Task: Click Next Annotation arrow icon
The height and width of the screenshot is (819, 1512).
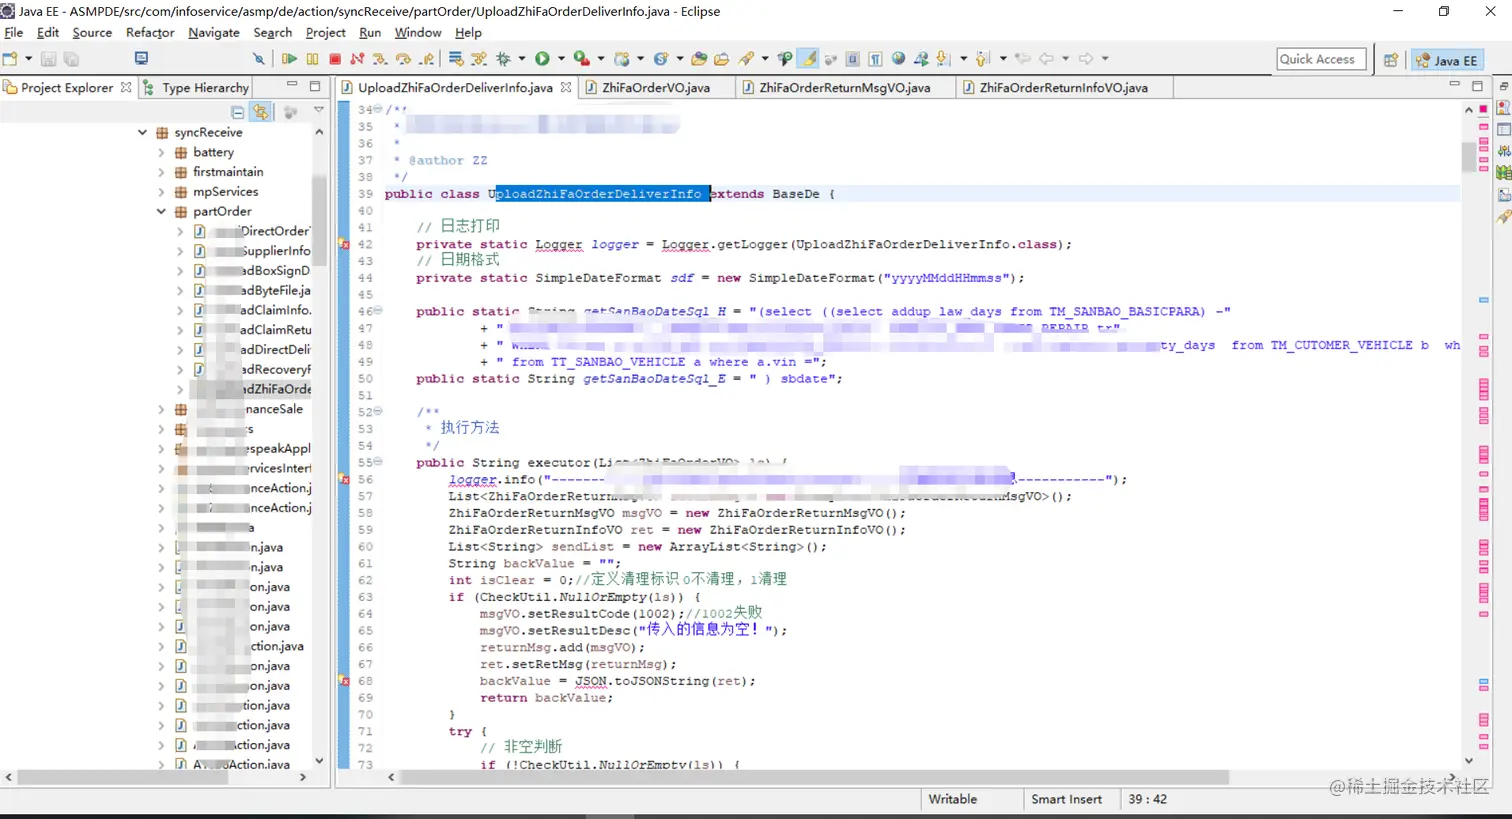Action: (x=942, y=59)
